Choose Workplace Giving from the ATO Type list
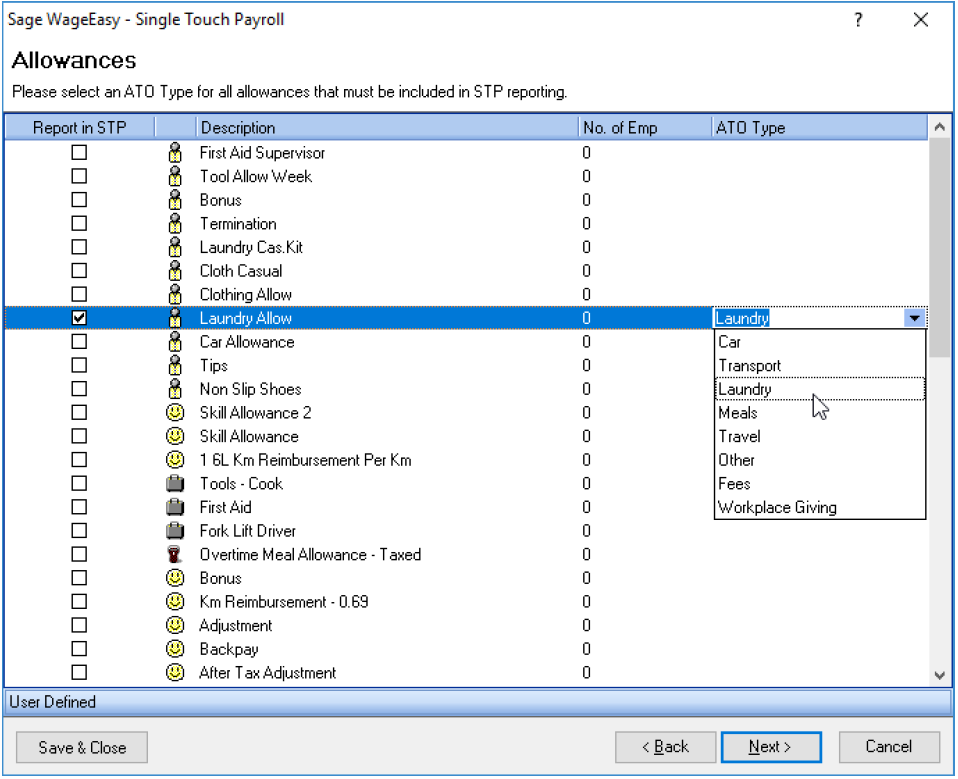 (820, 507)
